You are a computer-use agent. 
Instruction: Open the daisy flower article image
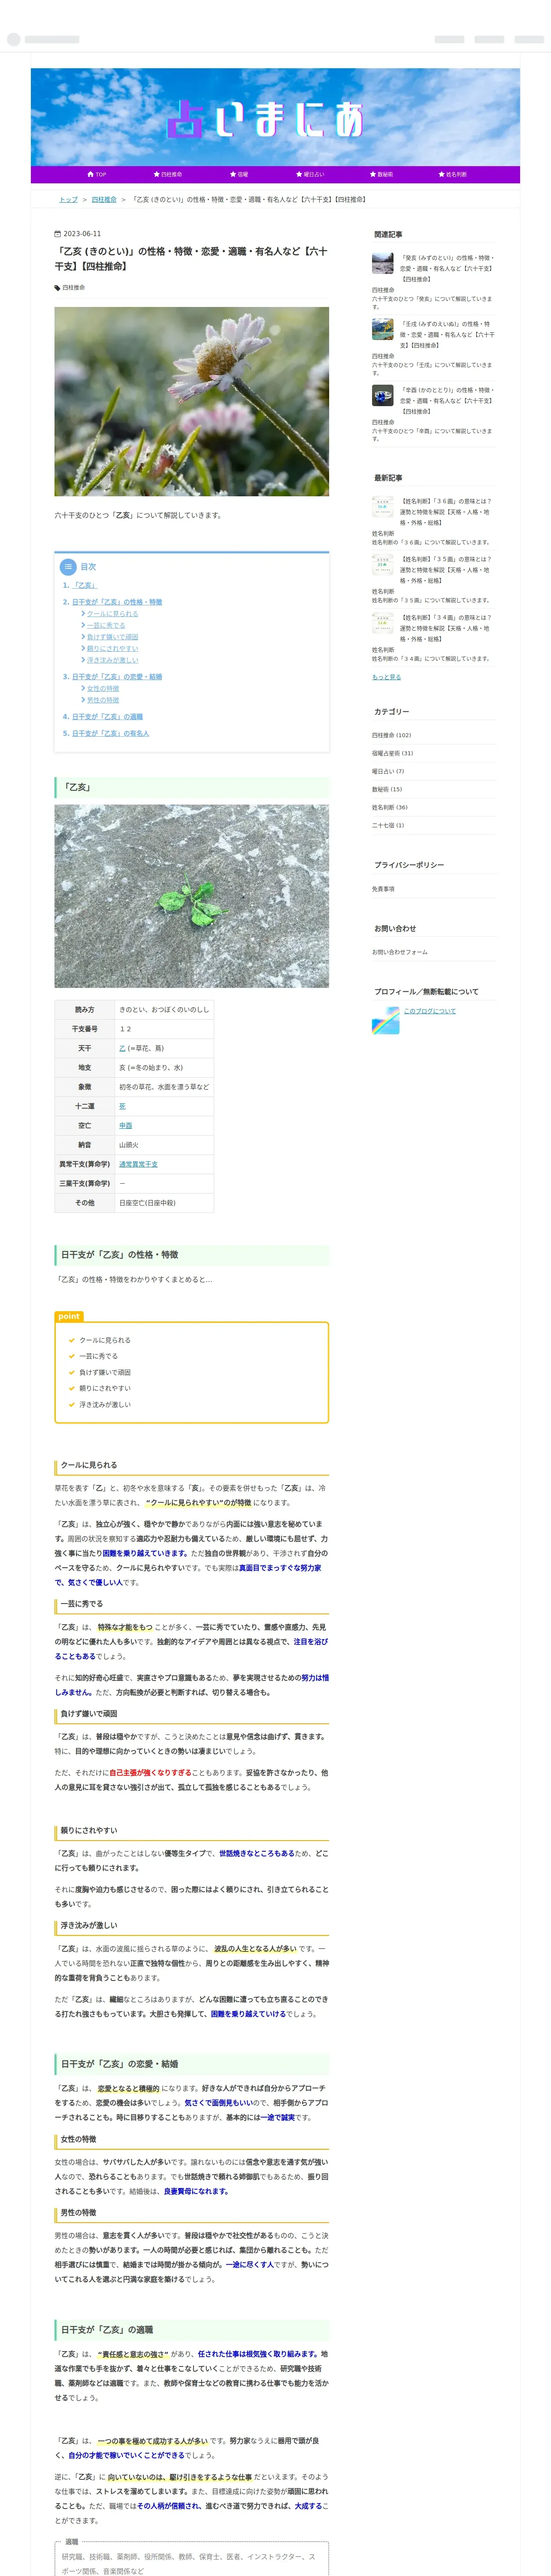191,401
